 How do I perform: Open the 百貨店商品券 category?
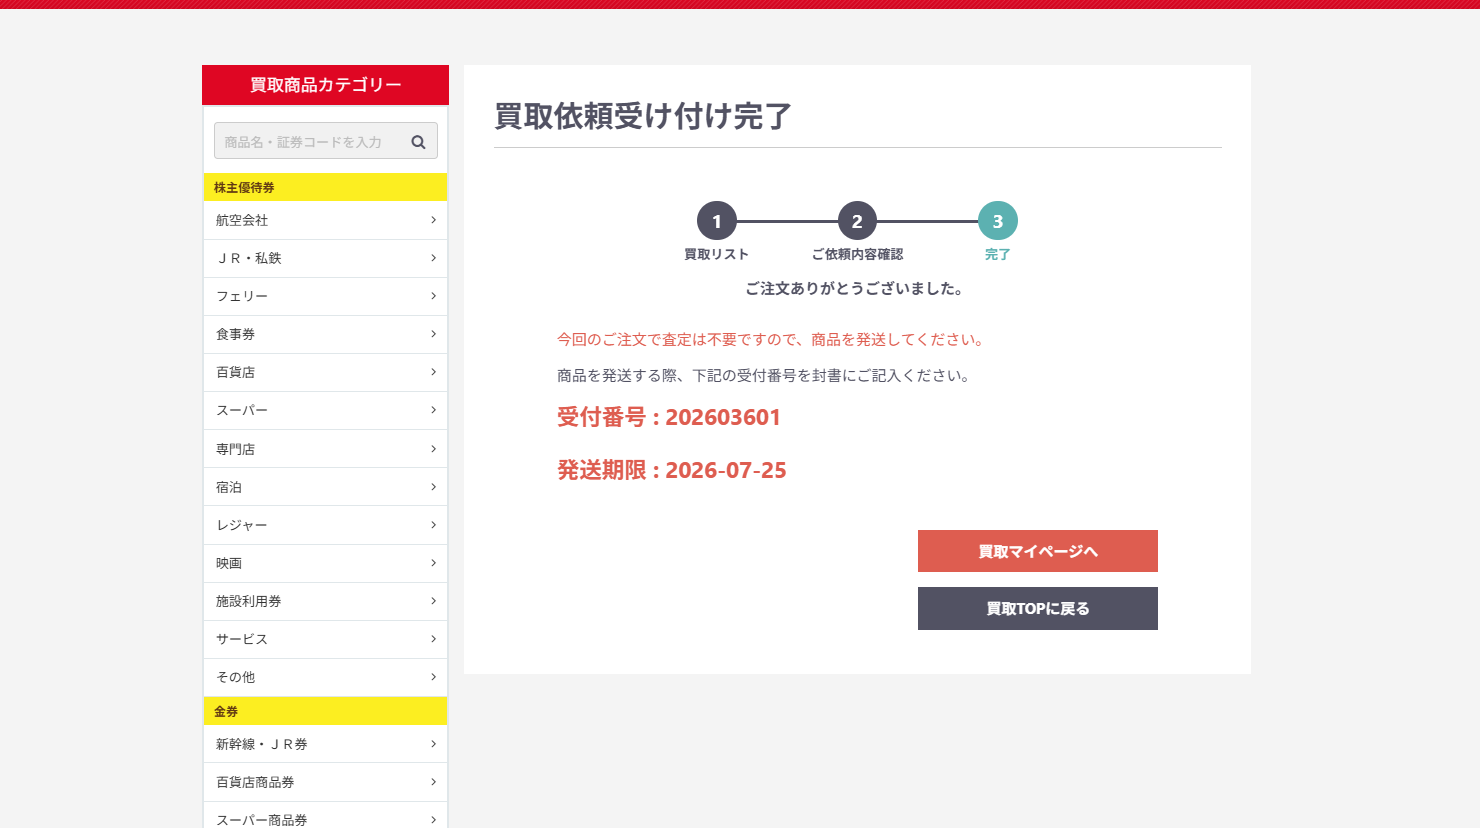coord(325,782)
